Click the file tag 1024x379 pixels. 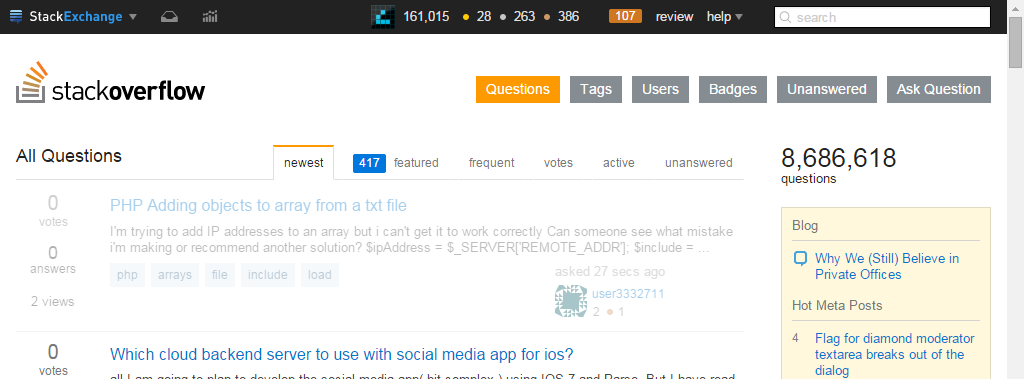[219, 275]
